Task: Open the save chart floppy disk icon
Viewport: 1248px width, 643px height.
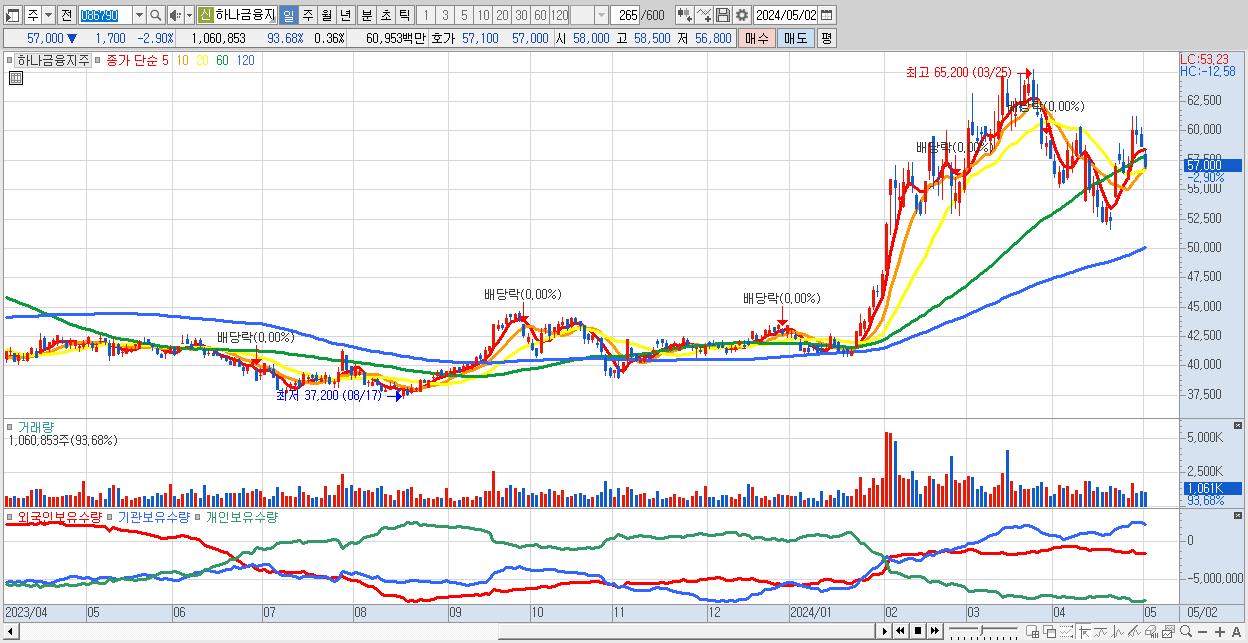Action: [x=722, y=15]
